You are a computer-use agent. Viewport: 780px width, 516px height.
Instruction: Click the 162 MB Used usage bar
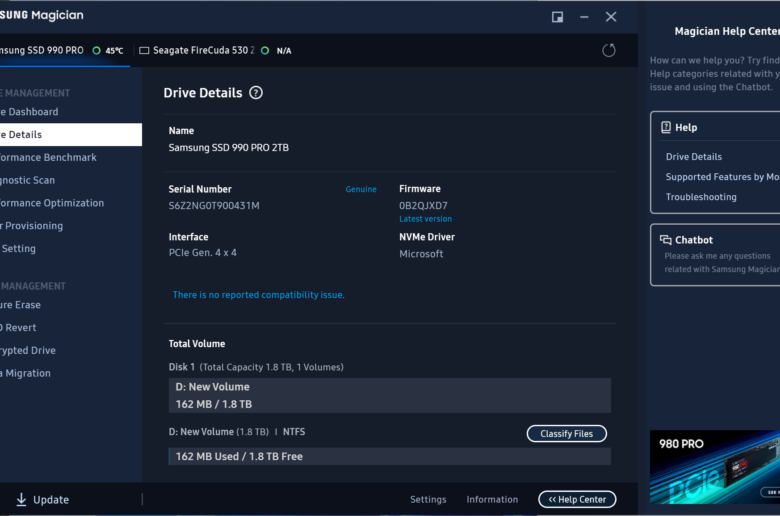coord(390,456)
